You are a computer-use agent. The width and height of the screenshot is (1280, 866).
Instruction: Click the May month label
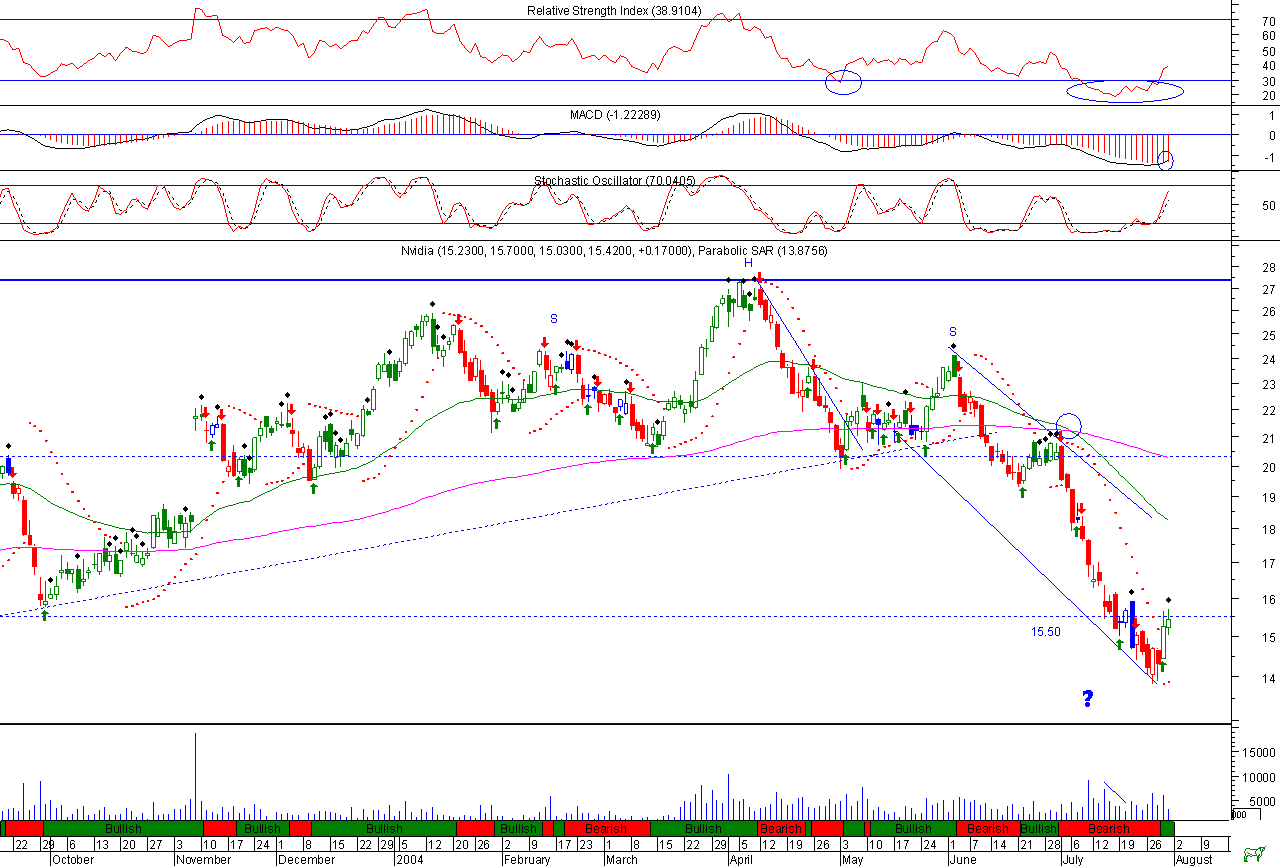pos(851,859)
